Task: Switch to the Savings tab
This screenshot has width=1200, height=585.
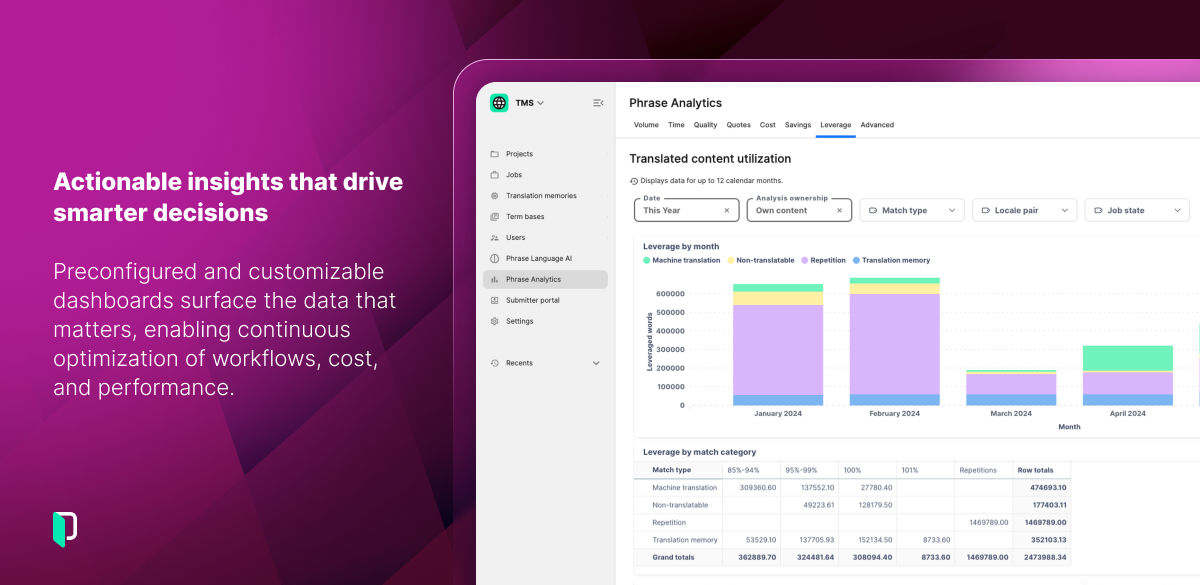Action: point(797,125)
